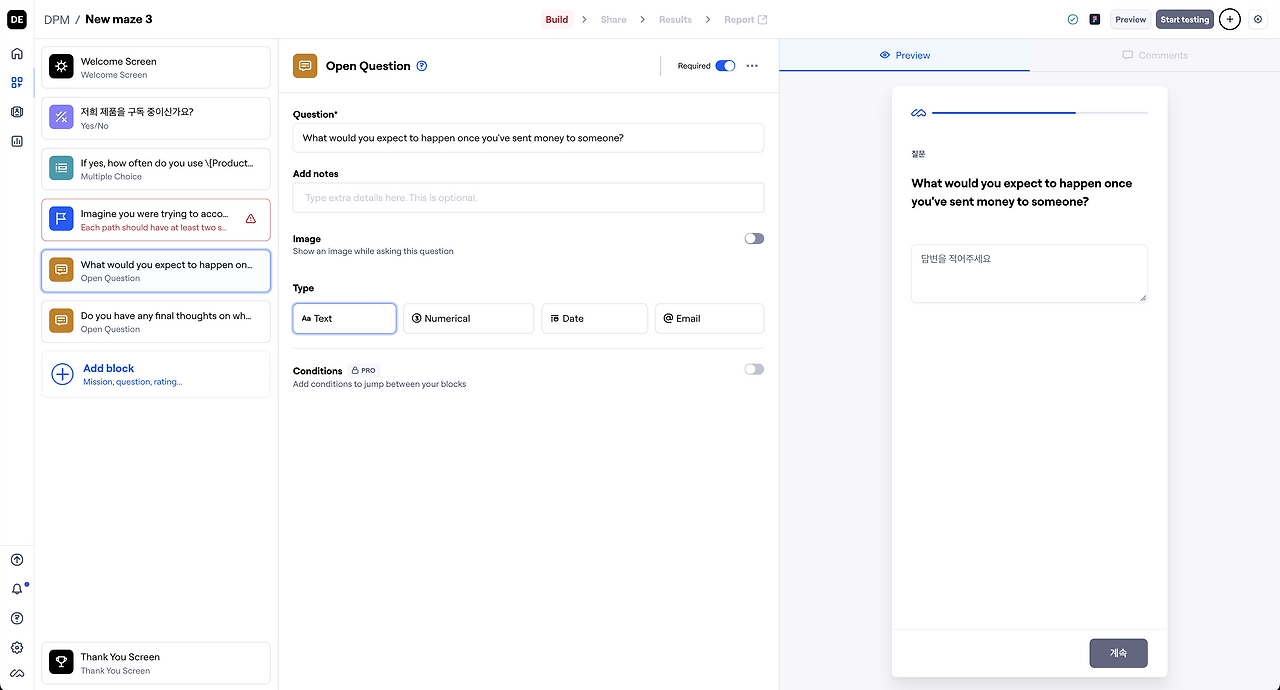
Task: Open the notifications bell icon
Action: [x=17, y=589]
